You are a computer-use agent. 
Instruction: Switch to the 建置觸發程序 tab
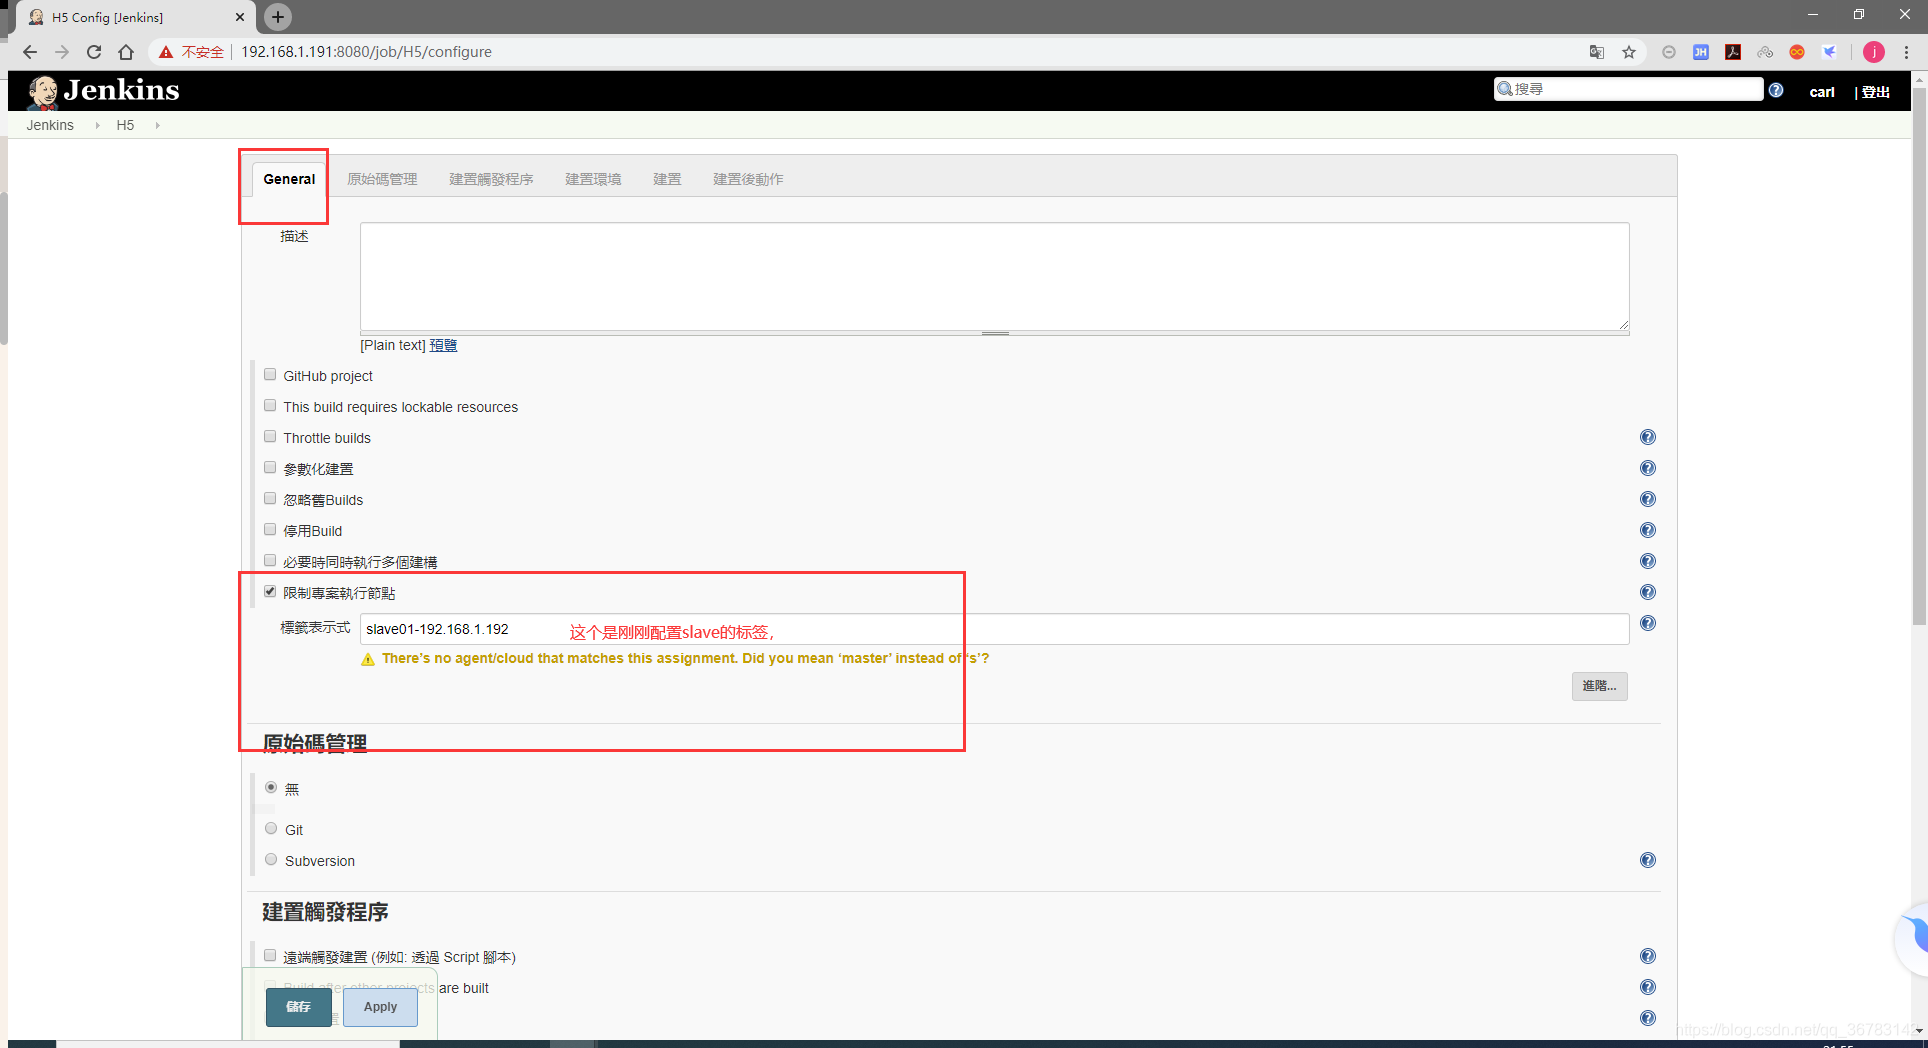pyautogui.click(x=491, y=179)
